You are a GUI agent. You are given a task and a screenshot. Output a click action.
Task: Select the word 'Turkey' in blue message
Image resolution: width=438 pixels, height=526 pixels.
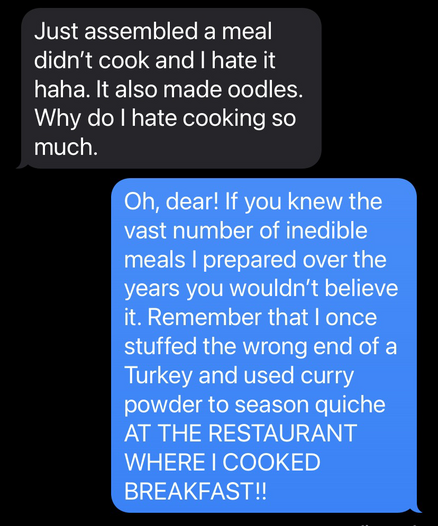pyautogui.click(x=158, y=375)
